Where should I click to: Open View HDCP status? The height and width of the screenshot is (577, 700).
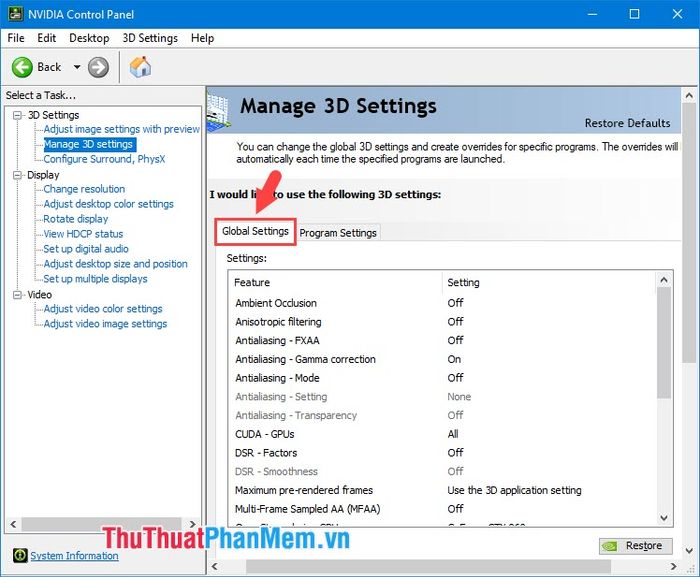pos(83,234)
